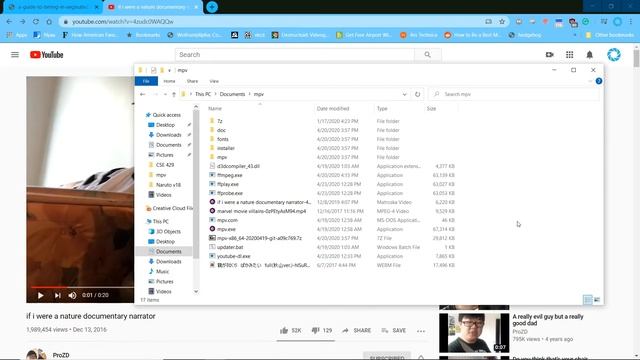Viewport: 640px width, 360px height.
Task: Open YouTube notifications bell
Action: pos(589,55)
